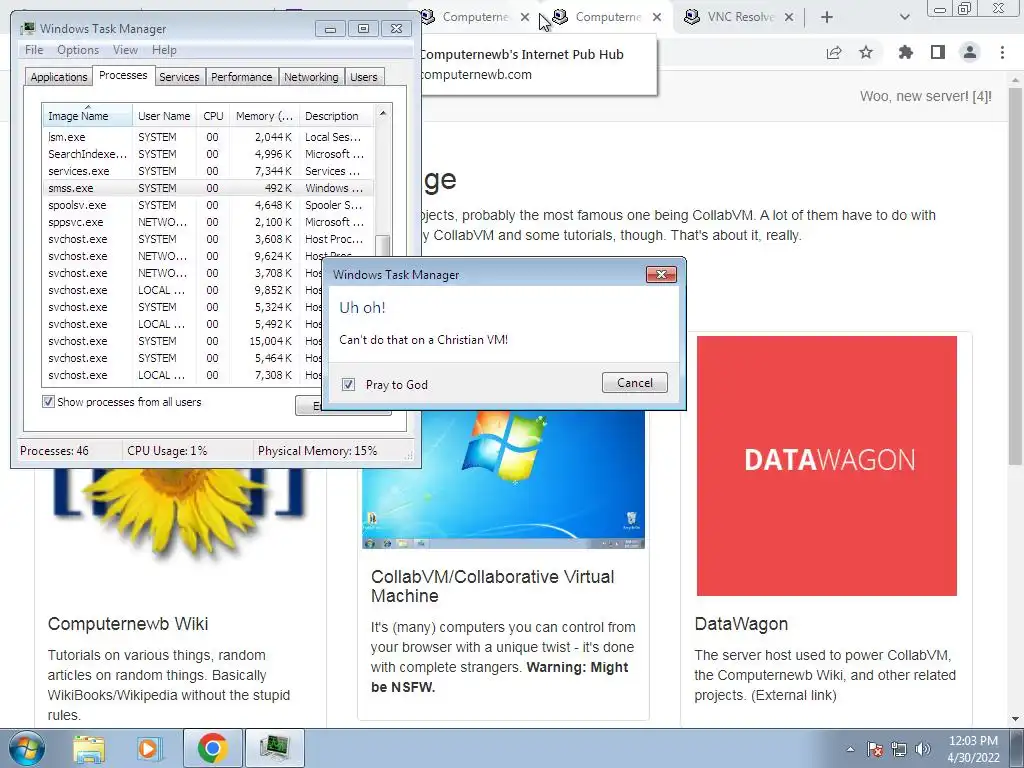Select the services.exe process row
1024x768 pixels.
coord(208,171)
